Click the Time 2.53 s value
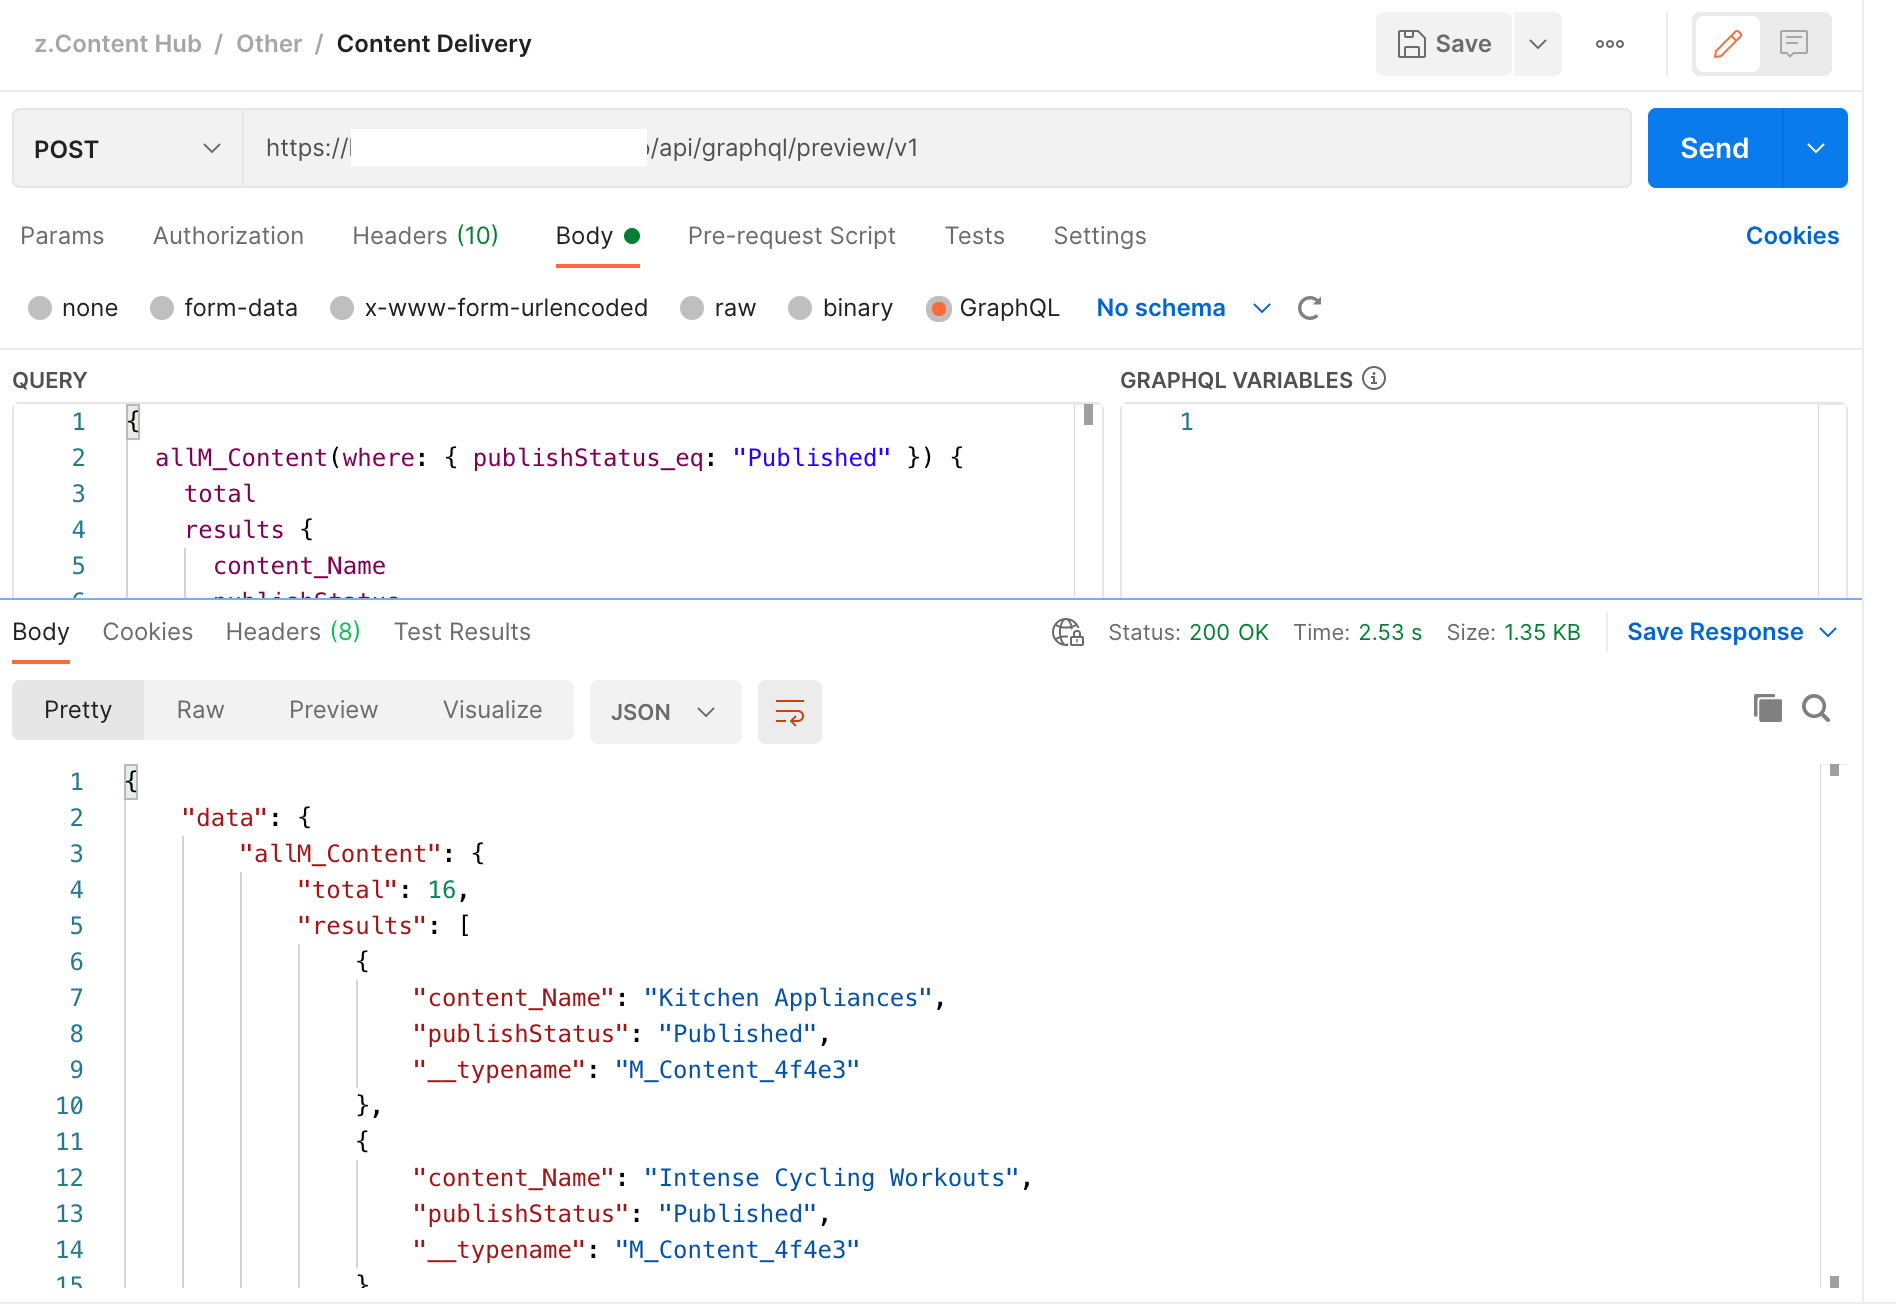 point(1390,632)
